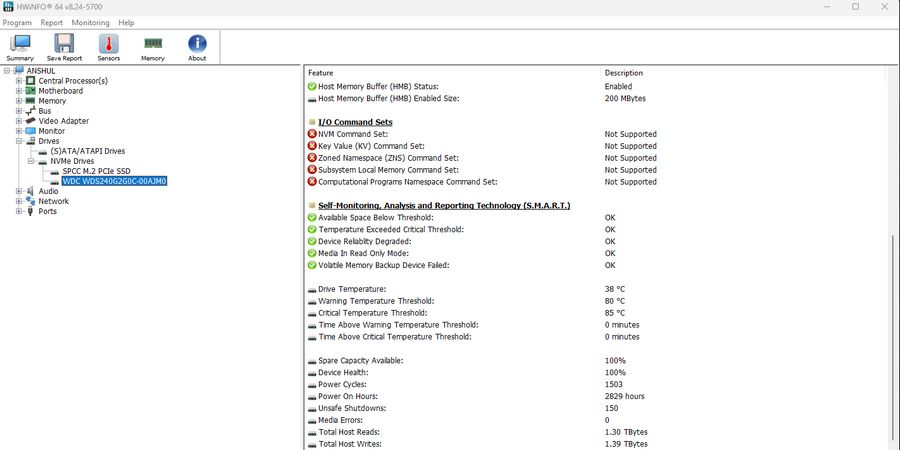Open the Program menu
Image resolution: width=900 pixels, height=450 pixels.
(x=17, y=22)
